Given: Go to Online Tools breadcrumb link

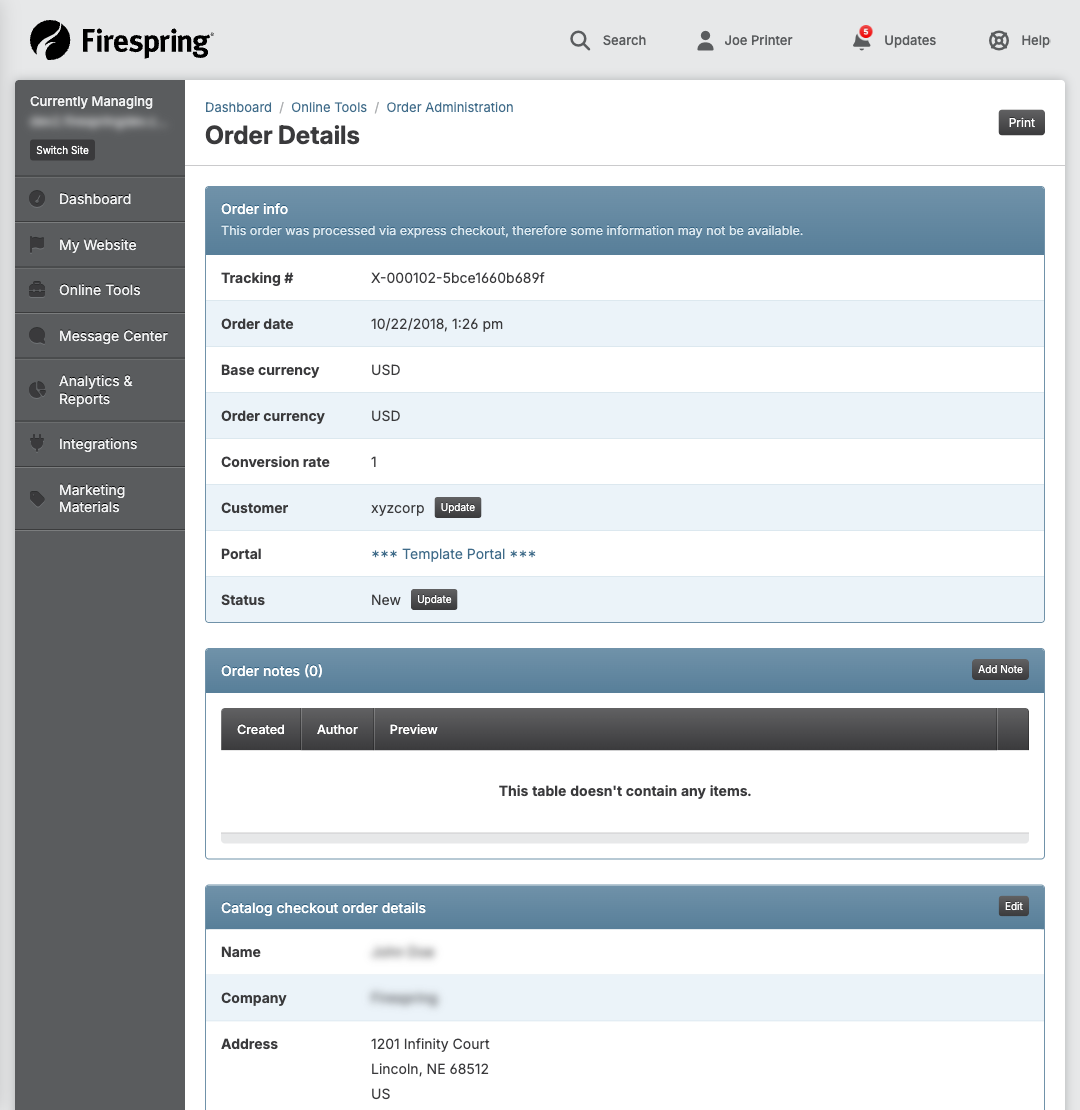Looking at the screenshot, I should [329, 107].
